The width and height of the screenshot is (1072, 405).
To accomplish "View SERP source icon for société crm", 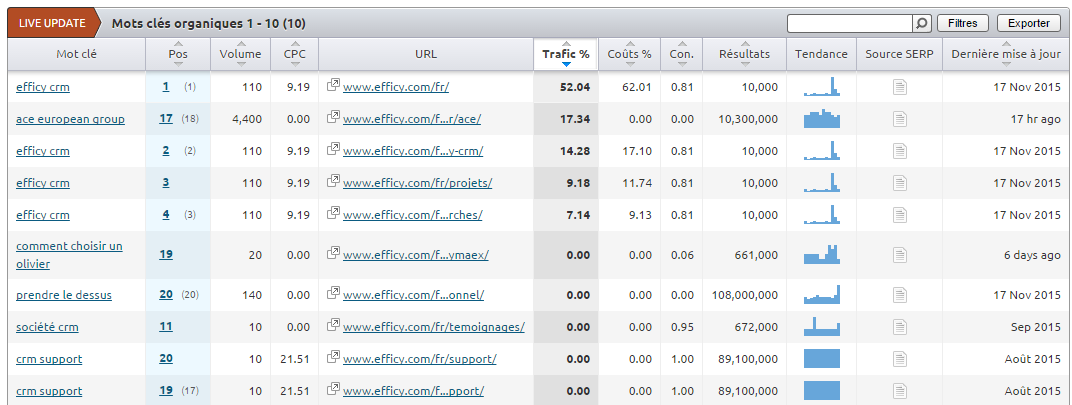I will tap(900, 327).
